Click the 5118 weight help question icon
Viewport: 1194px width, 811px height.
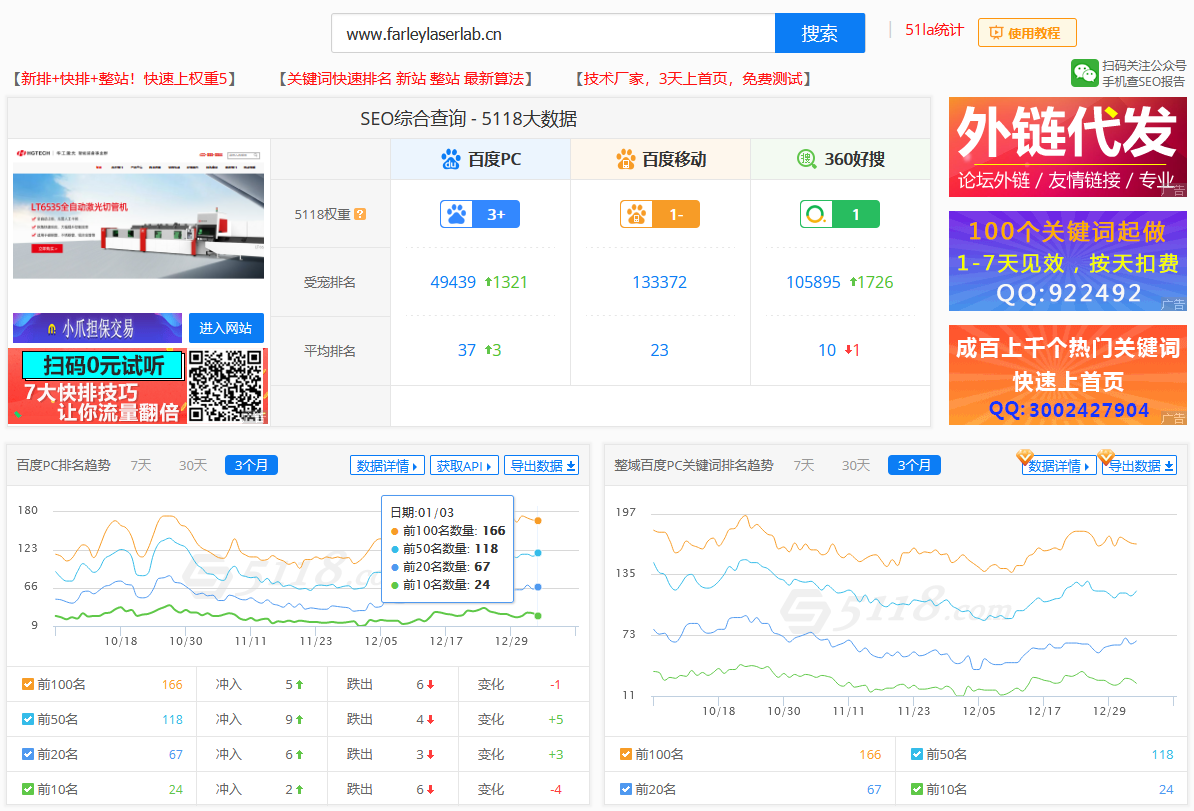point(360,214)
